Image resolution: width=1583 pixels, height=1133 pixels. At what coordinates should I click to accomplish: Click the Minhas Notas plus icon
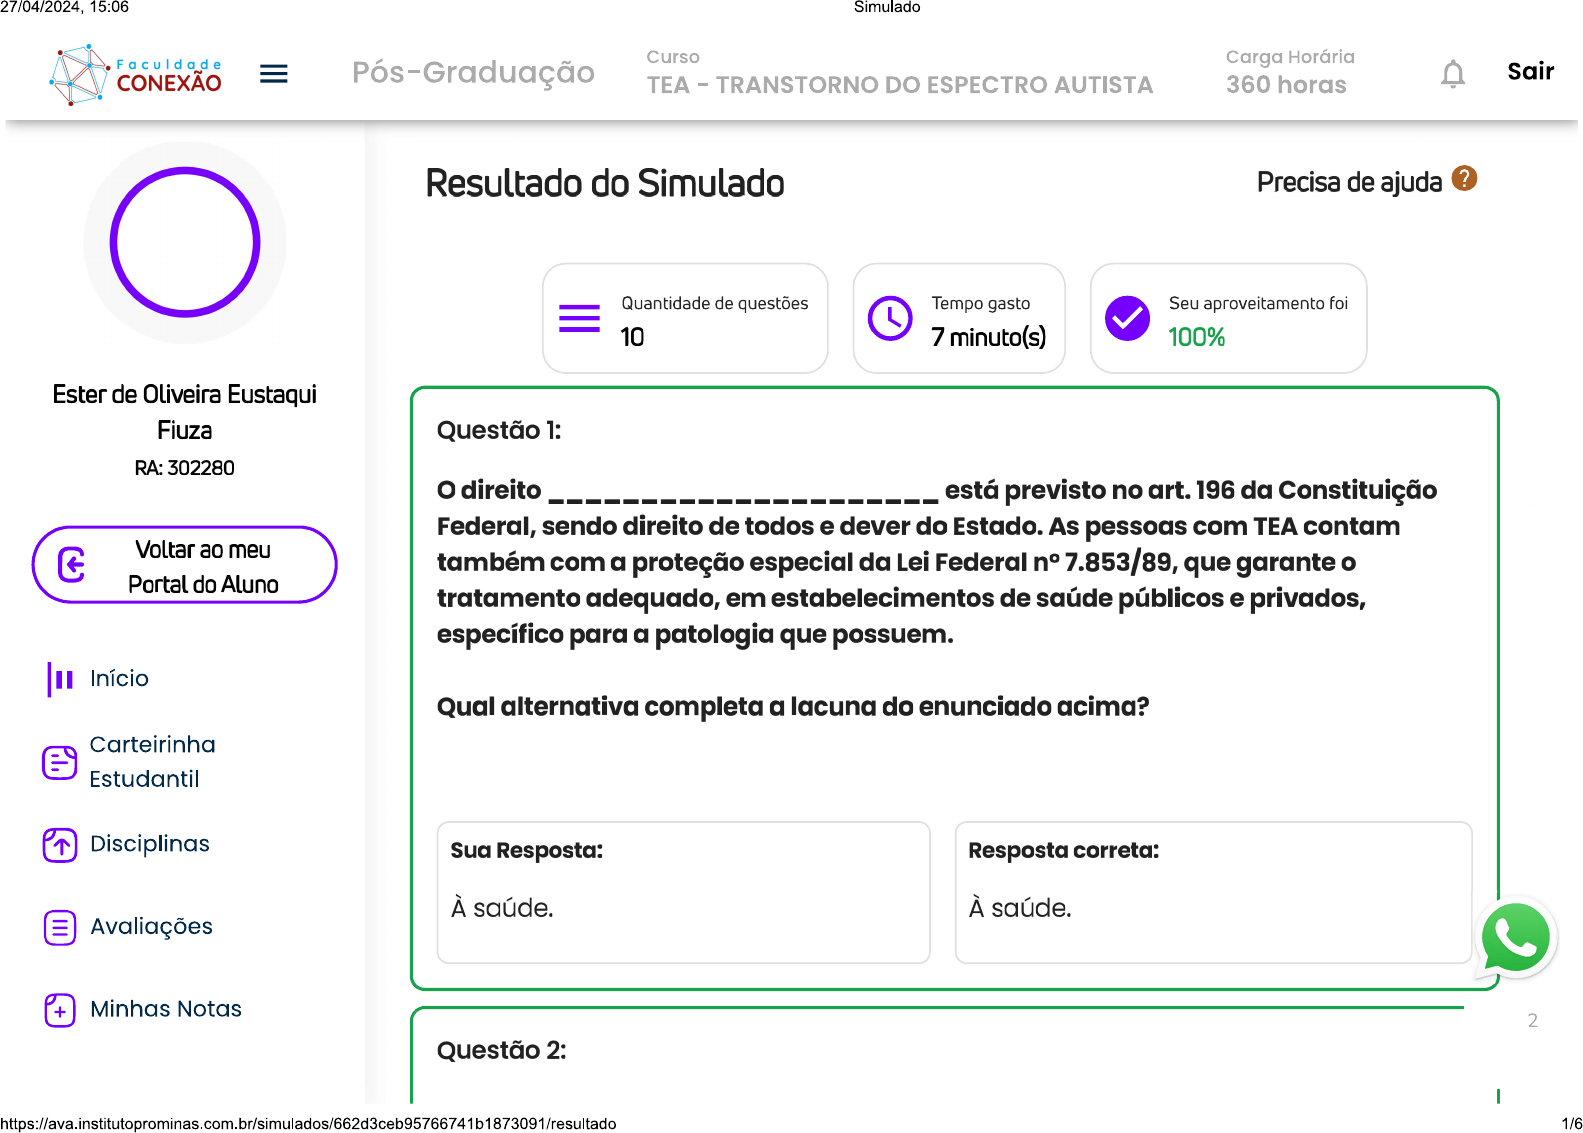[60, 1010]
